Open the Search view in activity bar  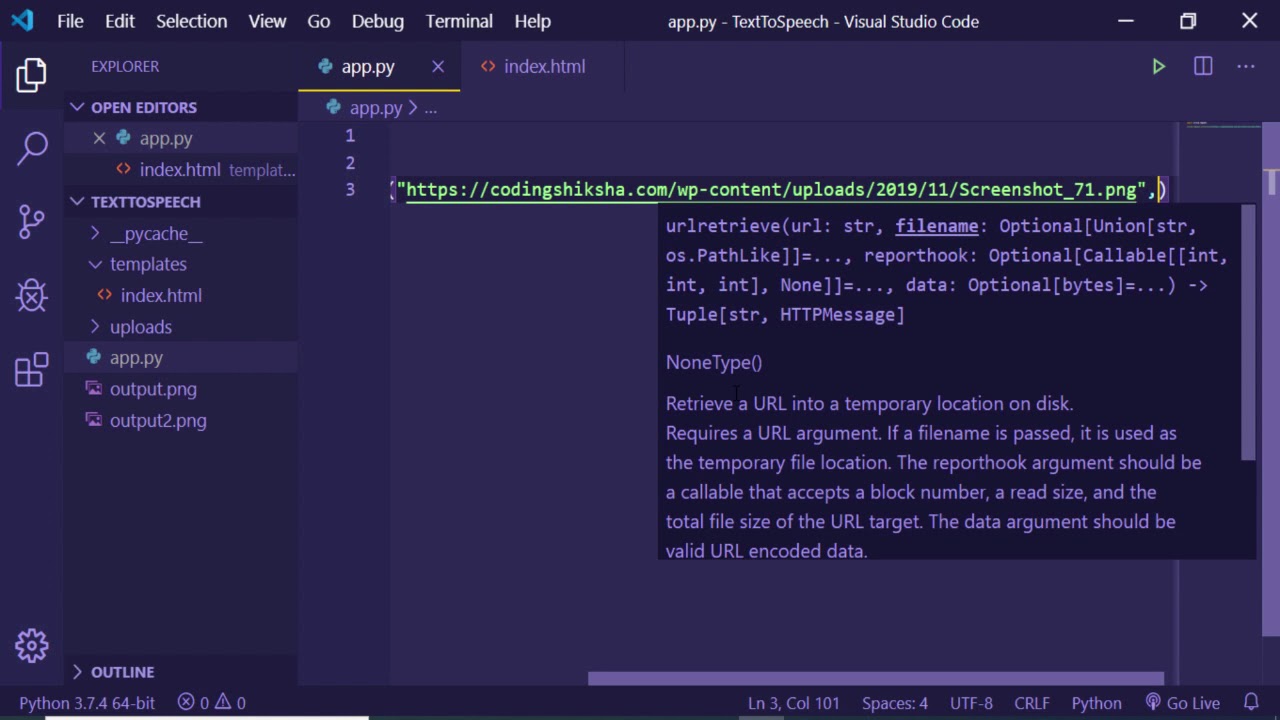[x=32, y=148]
